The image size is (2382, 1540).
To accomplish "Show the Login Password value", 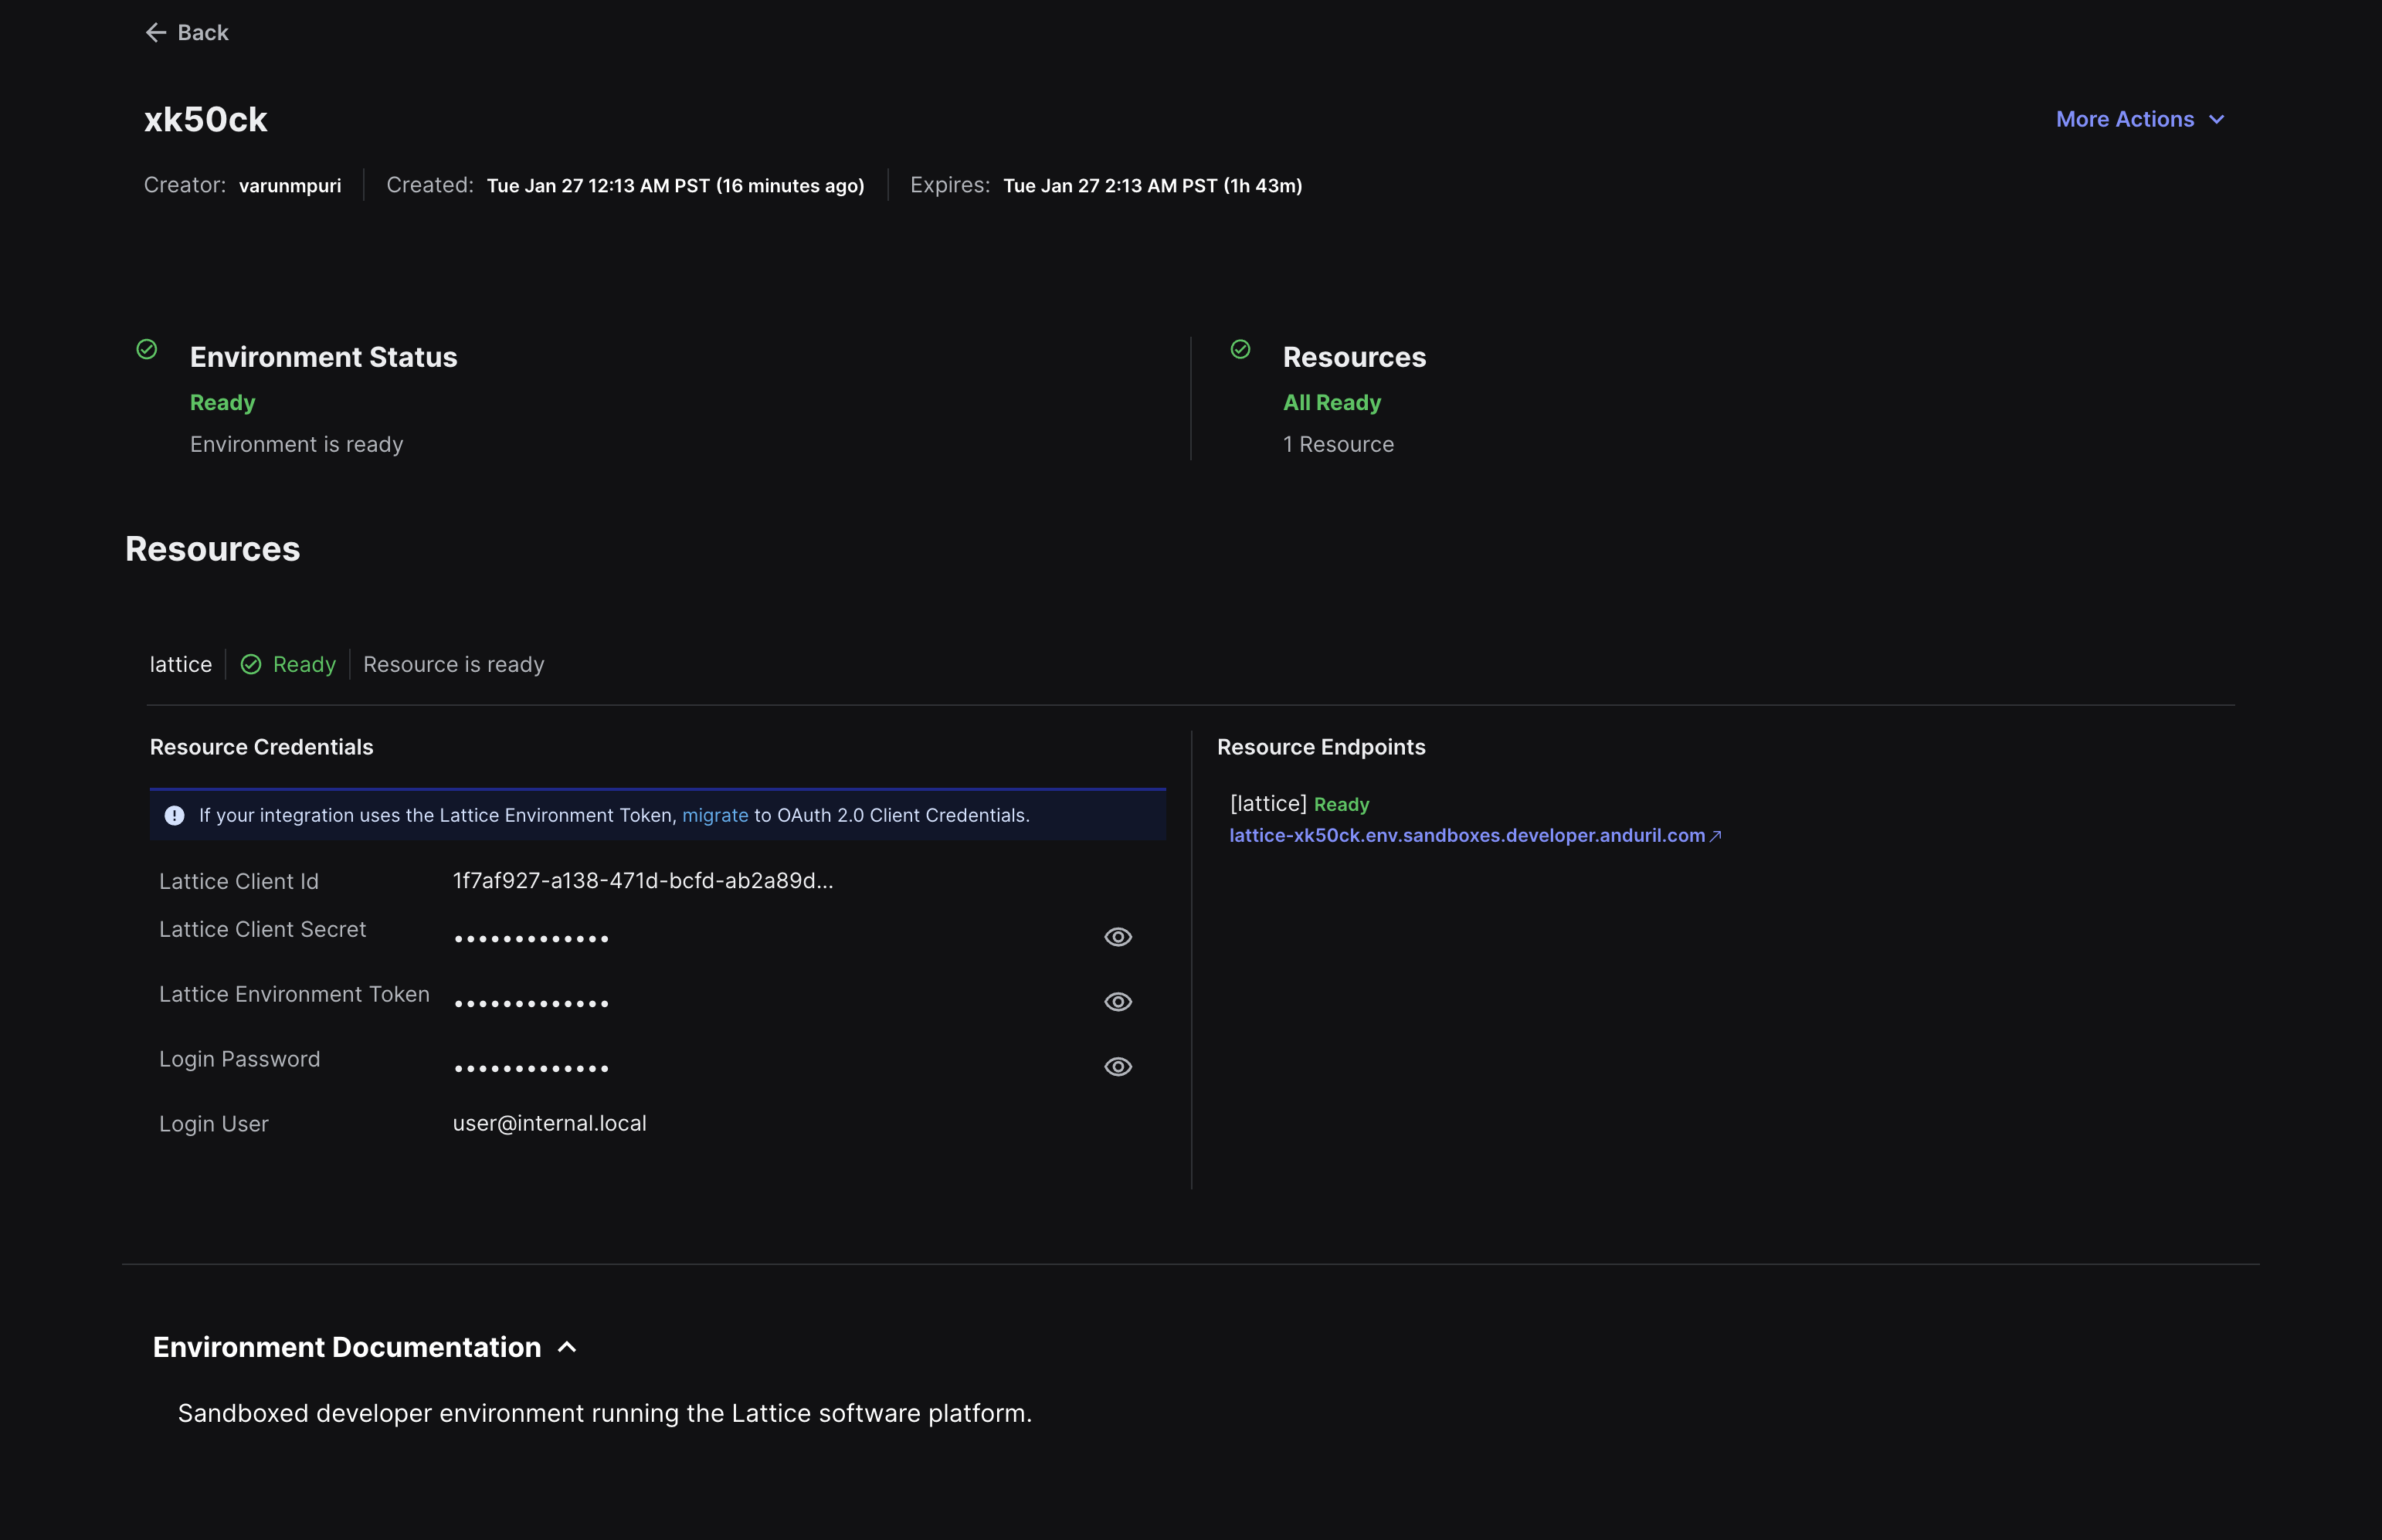I will [1118, 1067].
